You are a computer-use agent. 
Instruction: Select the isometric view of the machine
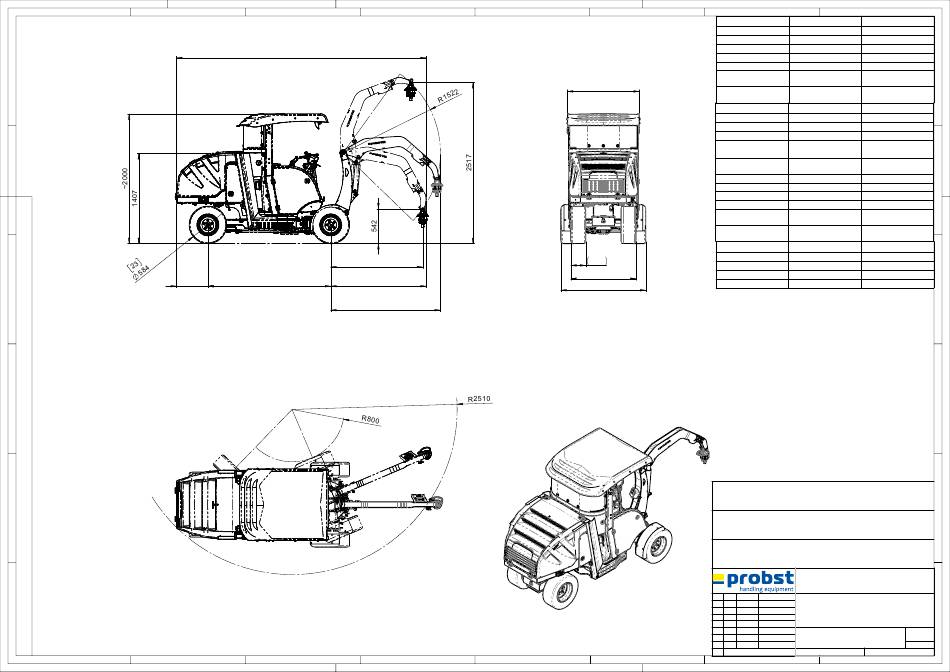coord(606,517)
